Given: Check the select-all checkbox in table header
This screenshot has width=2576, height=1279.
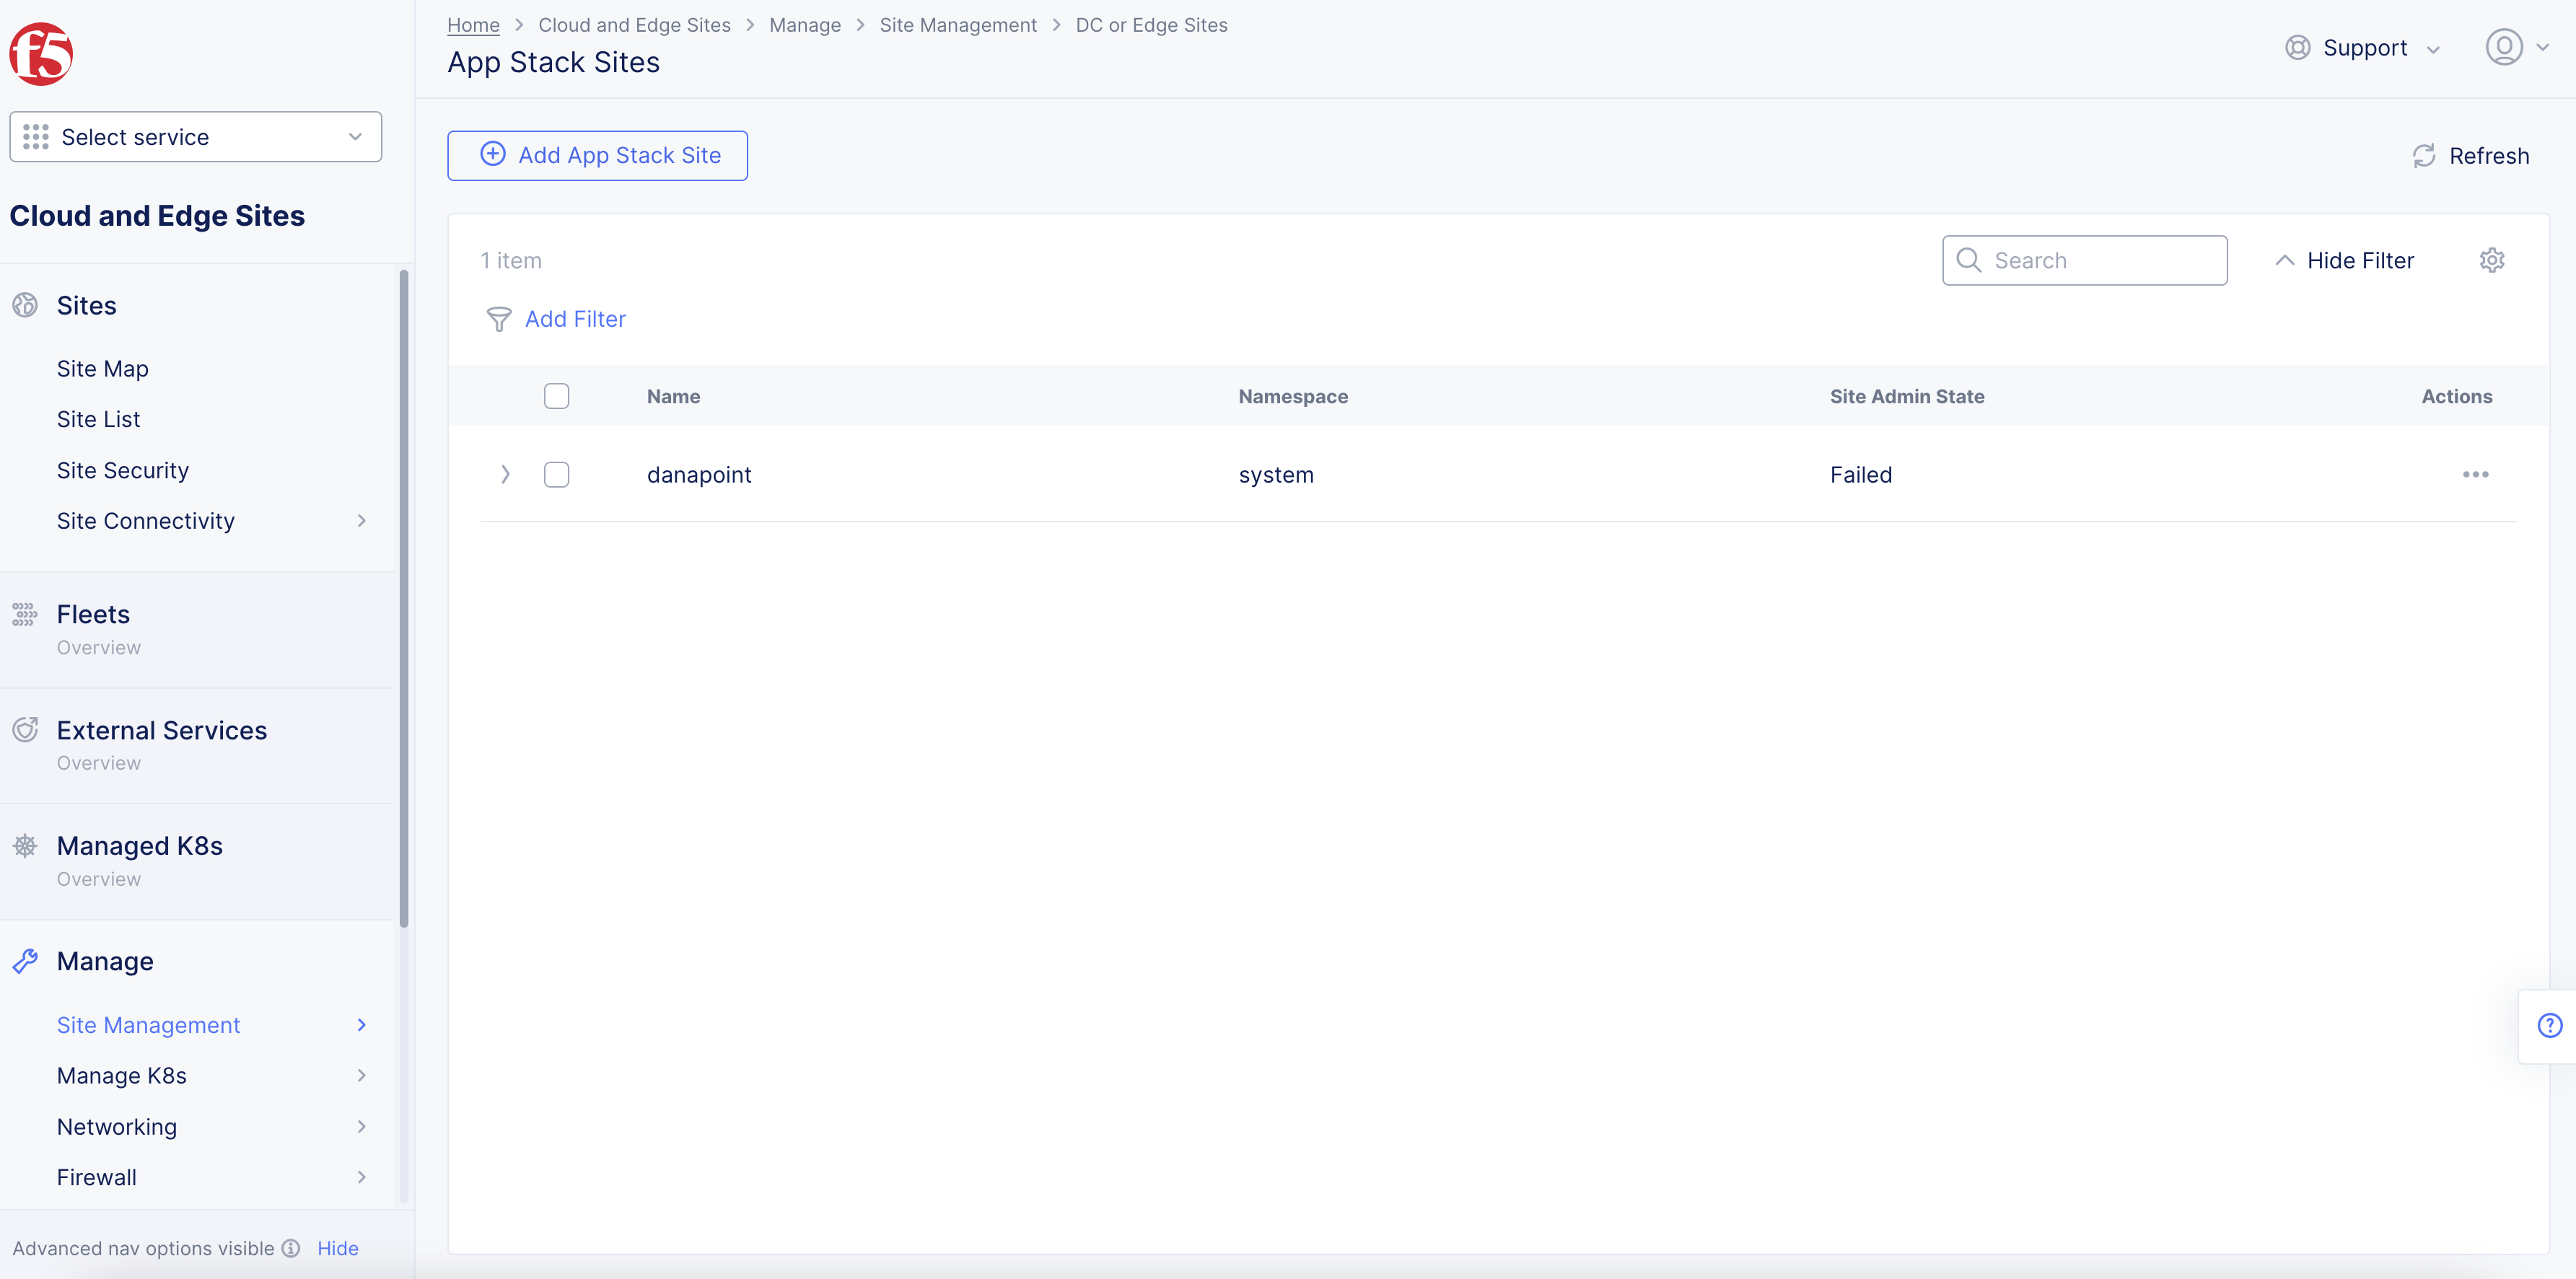Looking at the screenshot, I should pos(556,396).
